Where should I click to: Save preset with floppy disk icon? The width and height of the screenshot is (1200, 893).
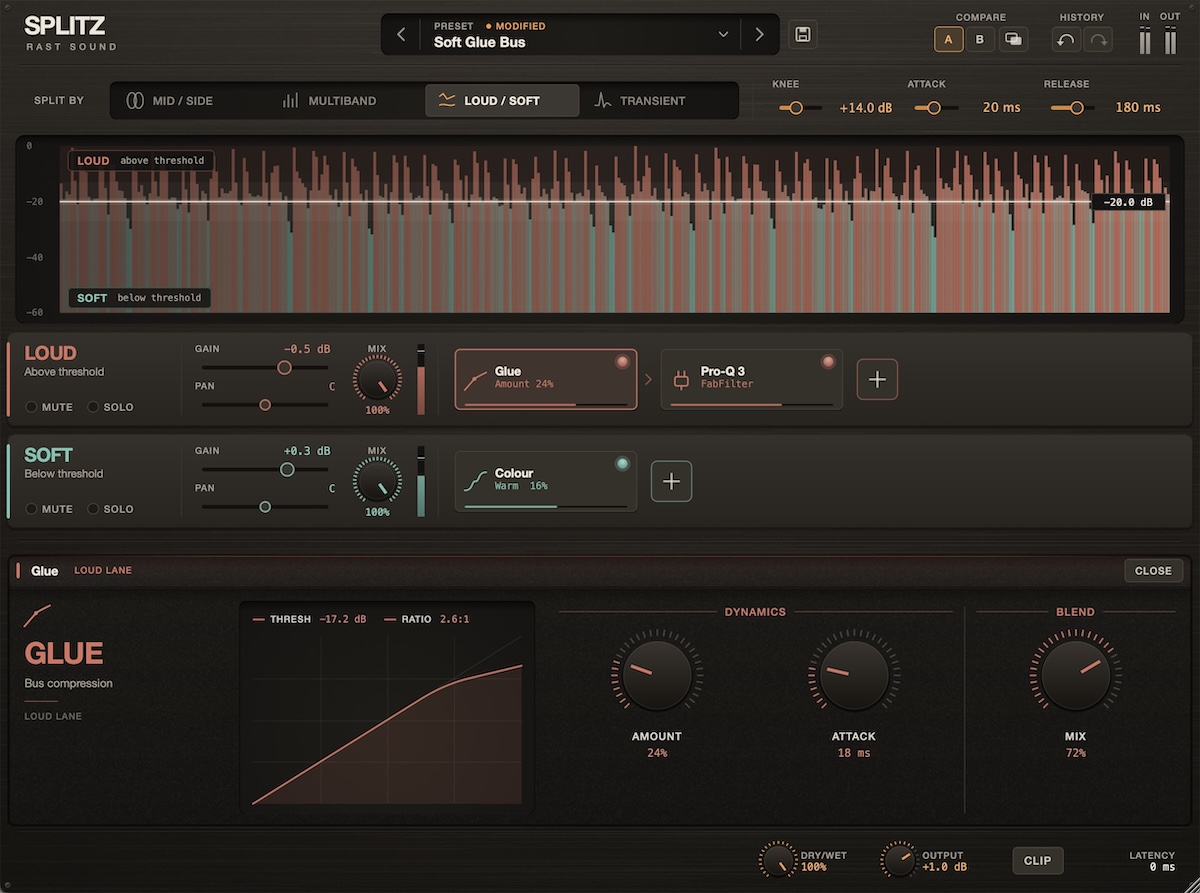point(802,35)
